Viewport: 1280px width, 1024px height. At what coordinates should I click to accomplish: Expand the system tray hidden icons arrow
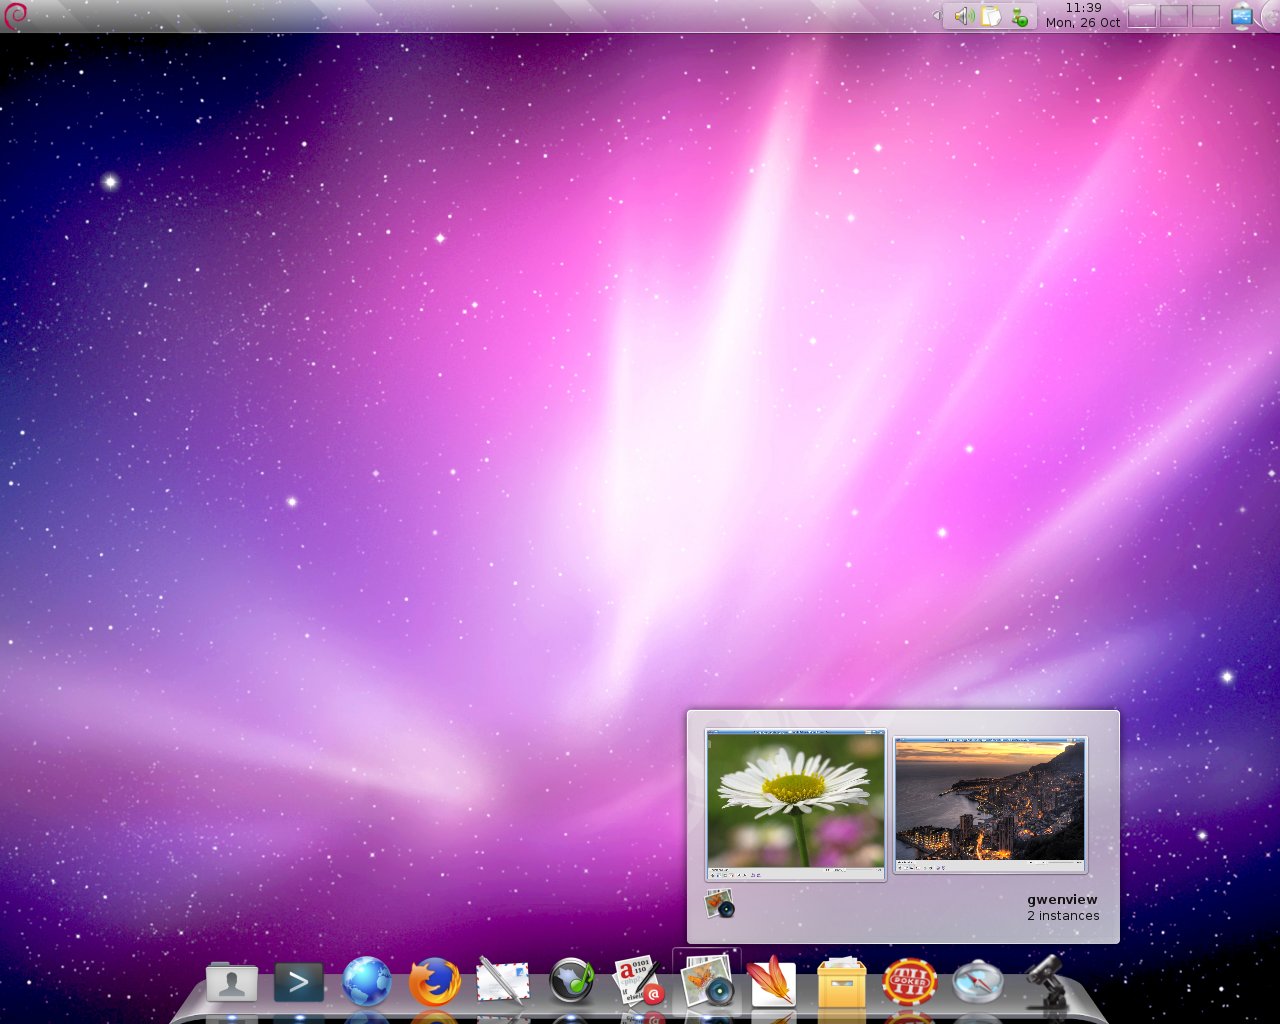936,16
